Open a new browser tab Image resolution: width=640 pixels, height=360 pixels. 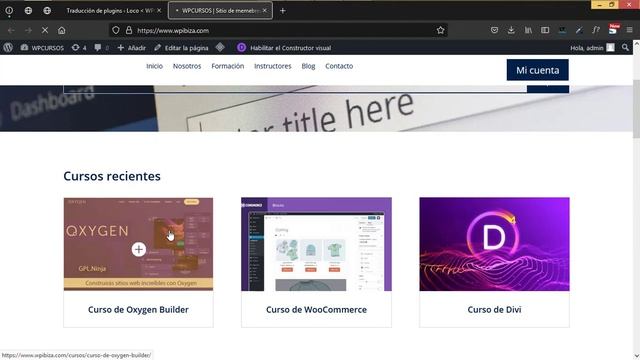(282, 11)
